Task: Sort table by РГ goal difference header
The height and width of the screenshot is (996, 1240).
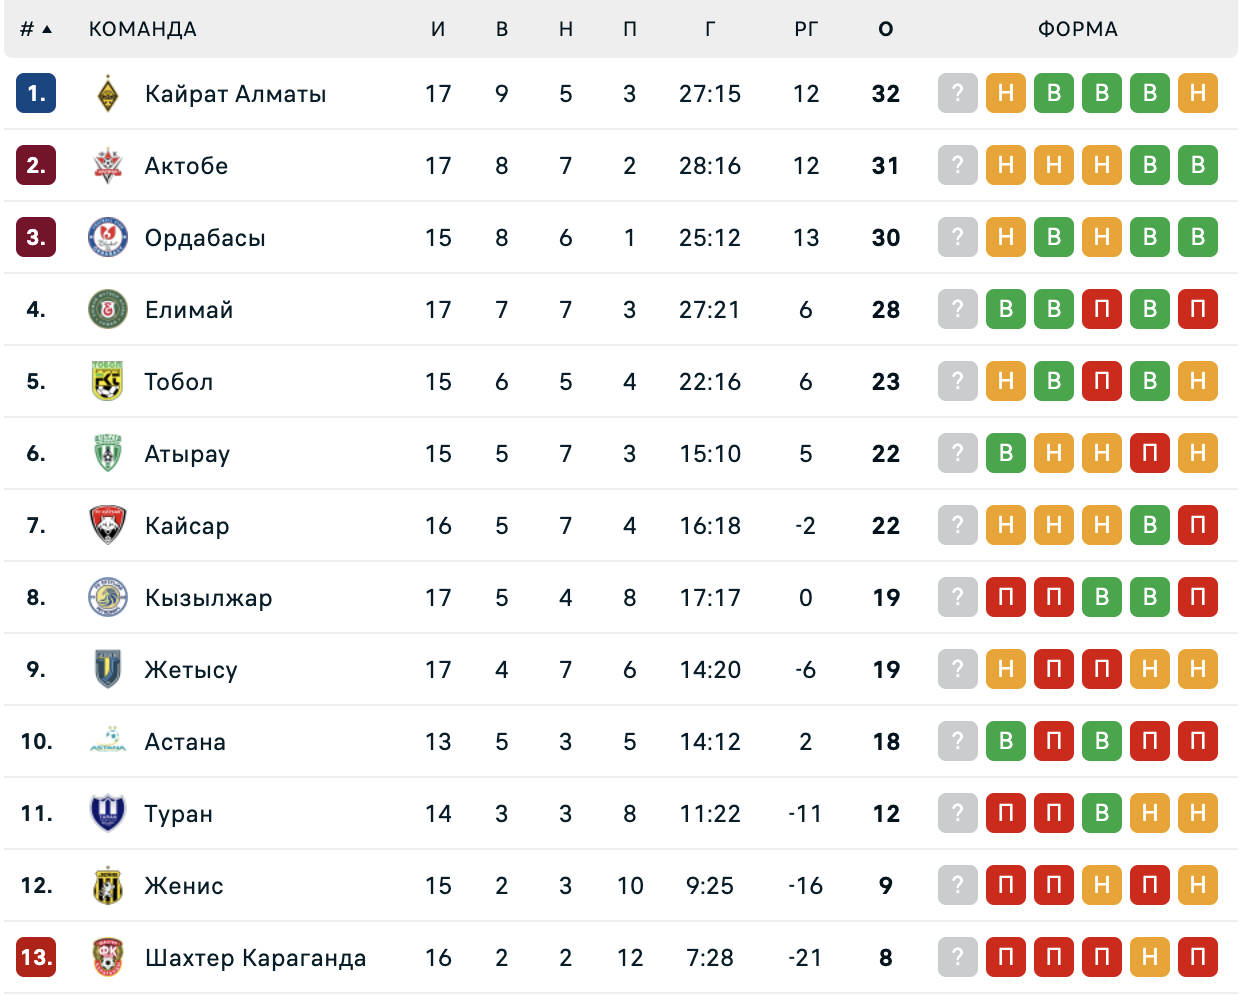Action: tap(806, 30)
